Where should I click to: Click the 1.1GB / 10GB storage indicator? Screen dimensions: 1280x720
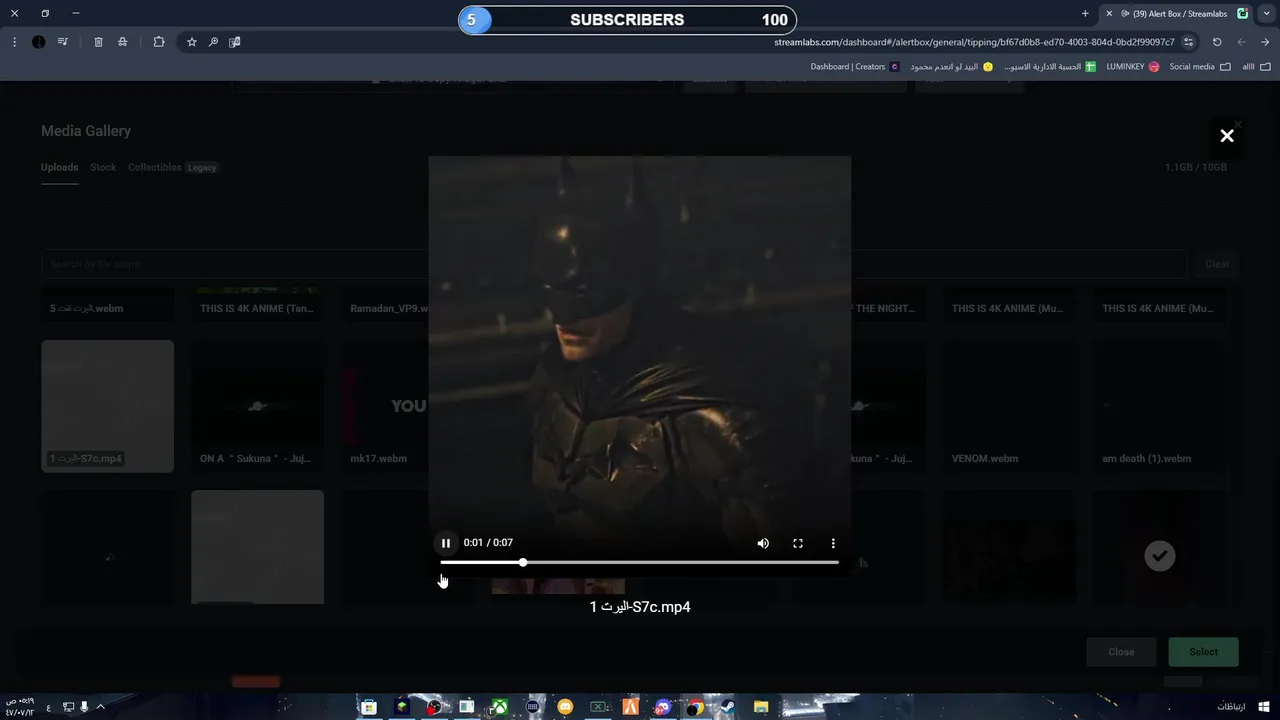click(x=1195, y=167)
